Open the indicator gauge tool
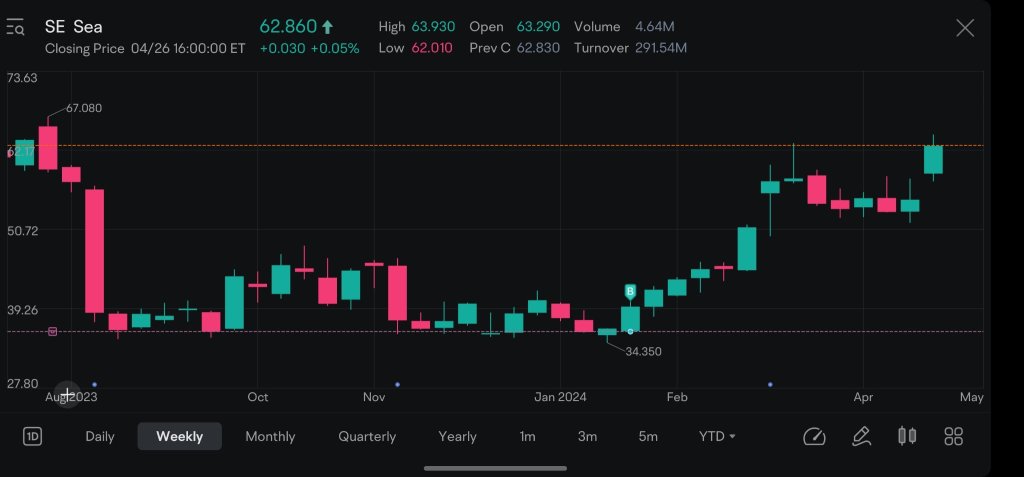Viewport: 1024px width, 477px height. point(814,437)
